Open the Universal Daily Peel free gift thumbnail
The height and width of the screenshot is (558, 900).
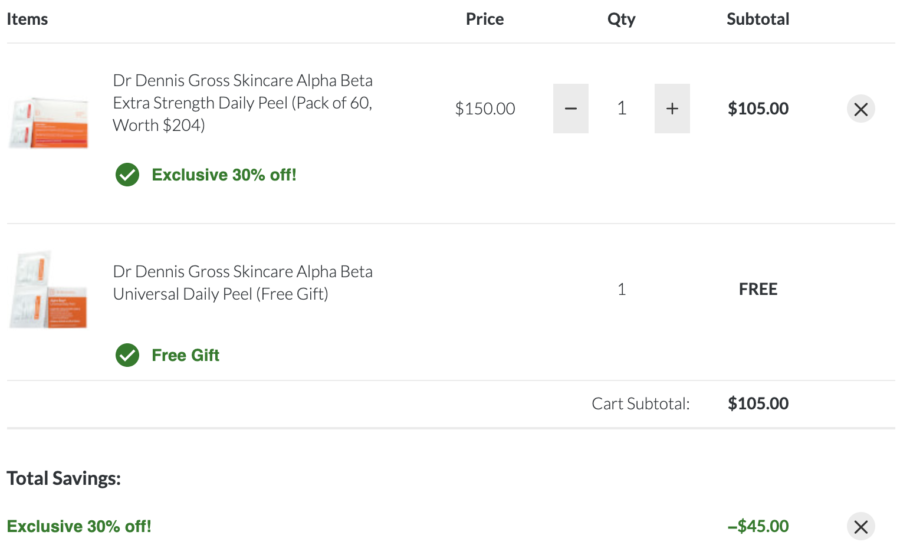pos(49,289)
